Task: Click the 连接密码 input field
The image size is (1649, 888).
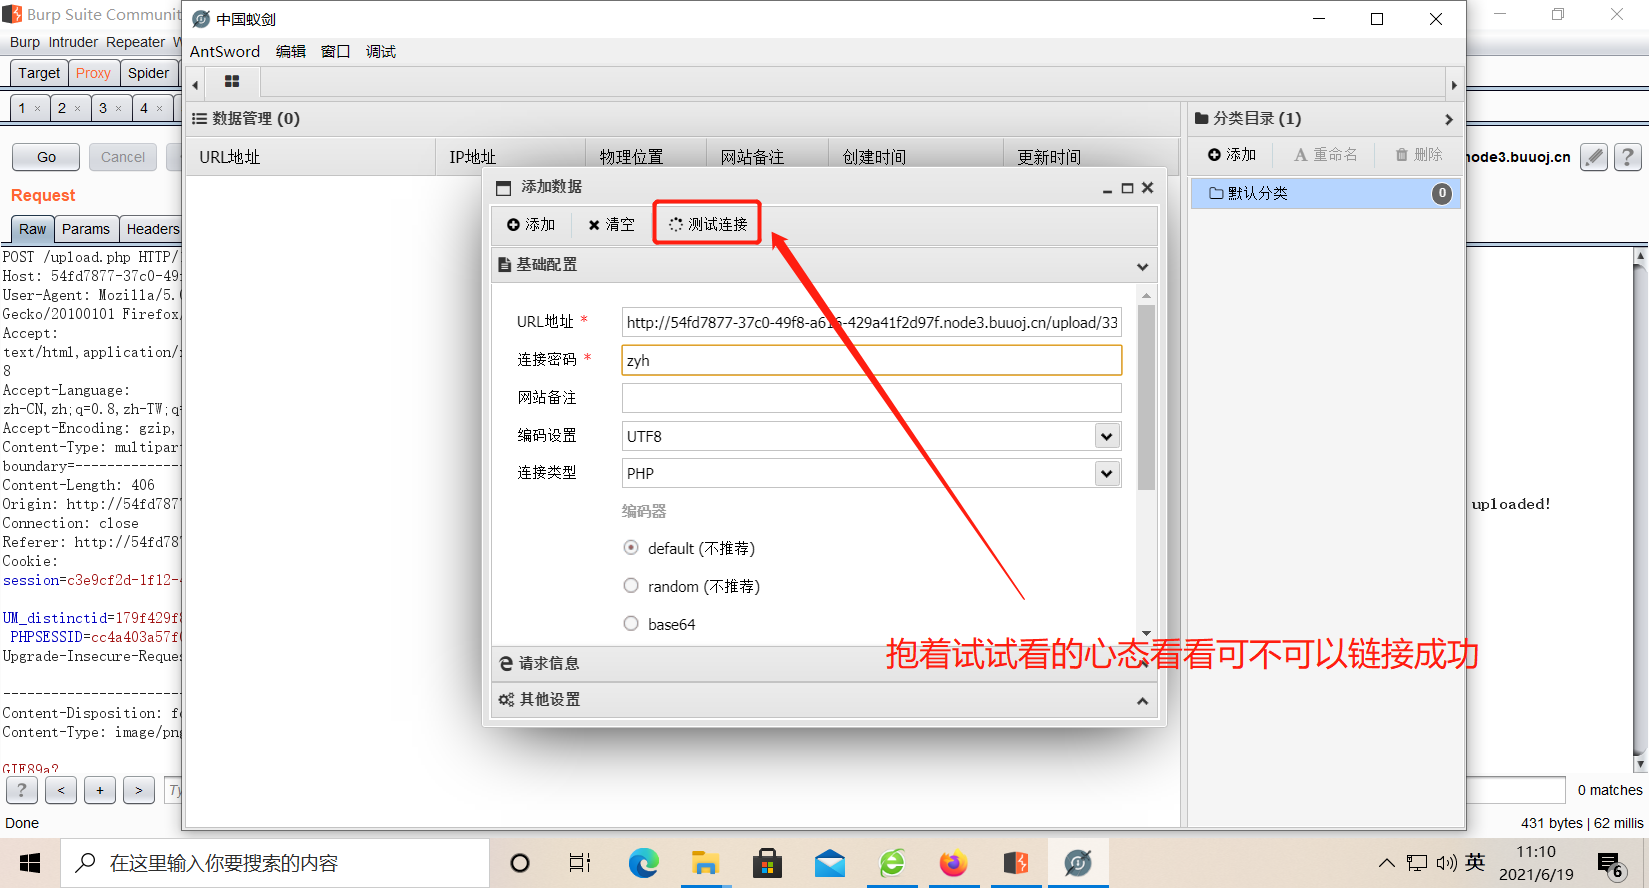Action: coord(871,360)
